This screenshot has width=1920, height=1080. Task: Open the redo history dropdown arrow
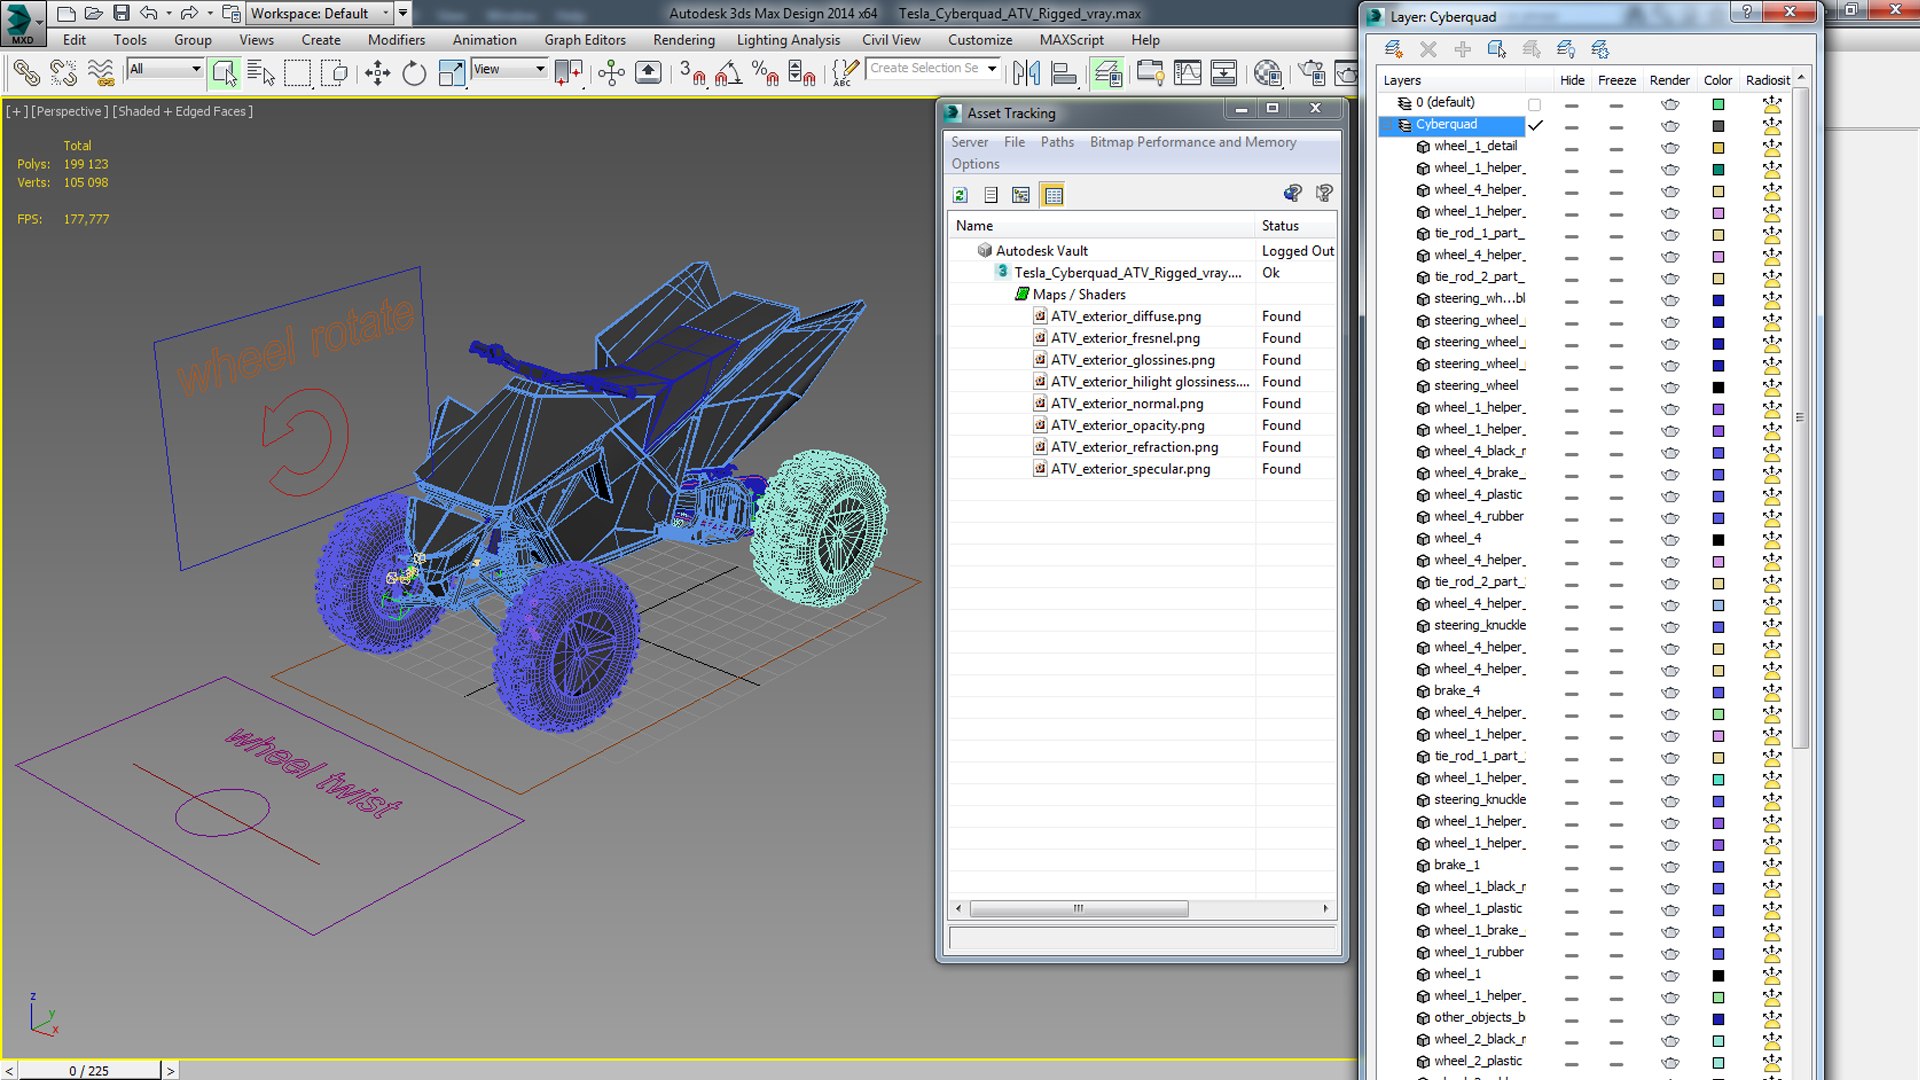tap(210, 13)
